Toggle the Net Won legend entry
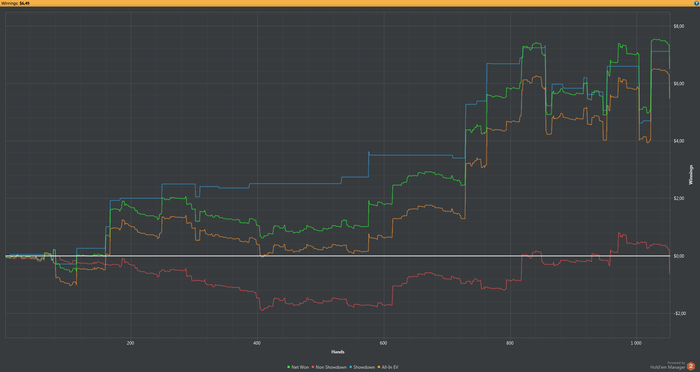 (x=298, y=367)
